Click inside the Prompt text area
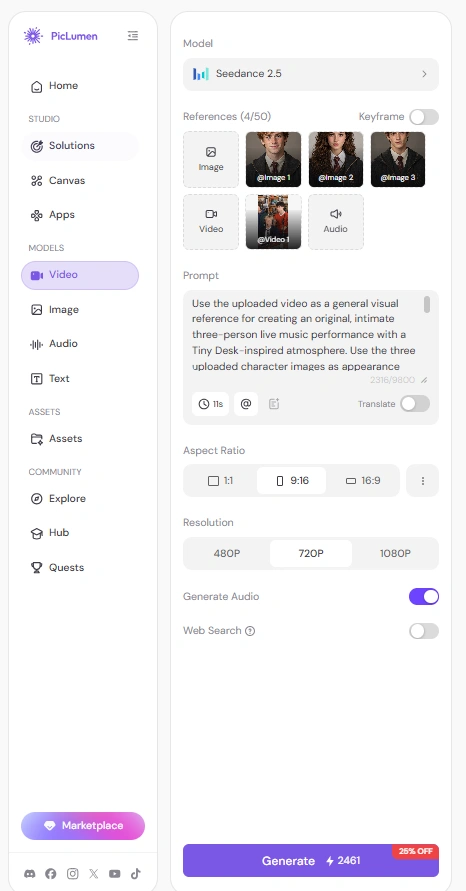466x891 pixels. (304, 335)
